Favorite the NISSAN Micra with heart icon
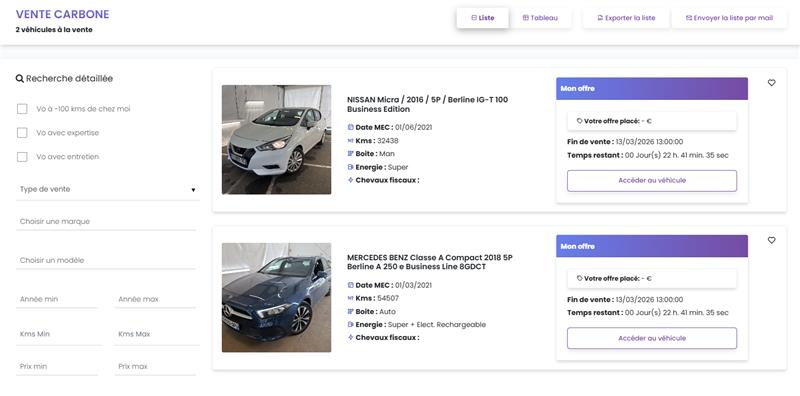Screen dimensions: 800x396 point(771,83)
